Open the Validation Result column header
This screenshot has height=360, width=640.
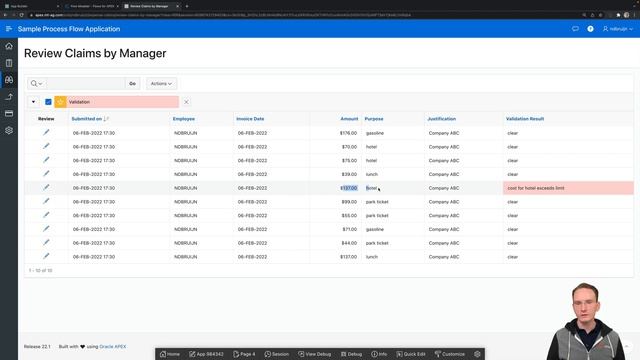525,119
